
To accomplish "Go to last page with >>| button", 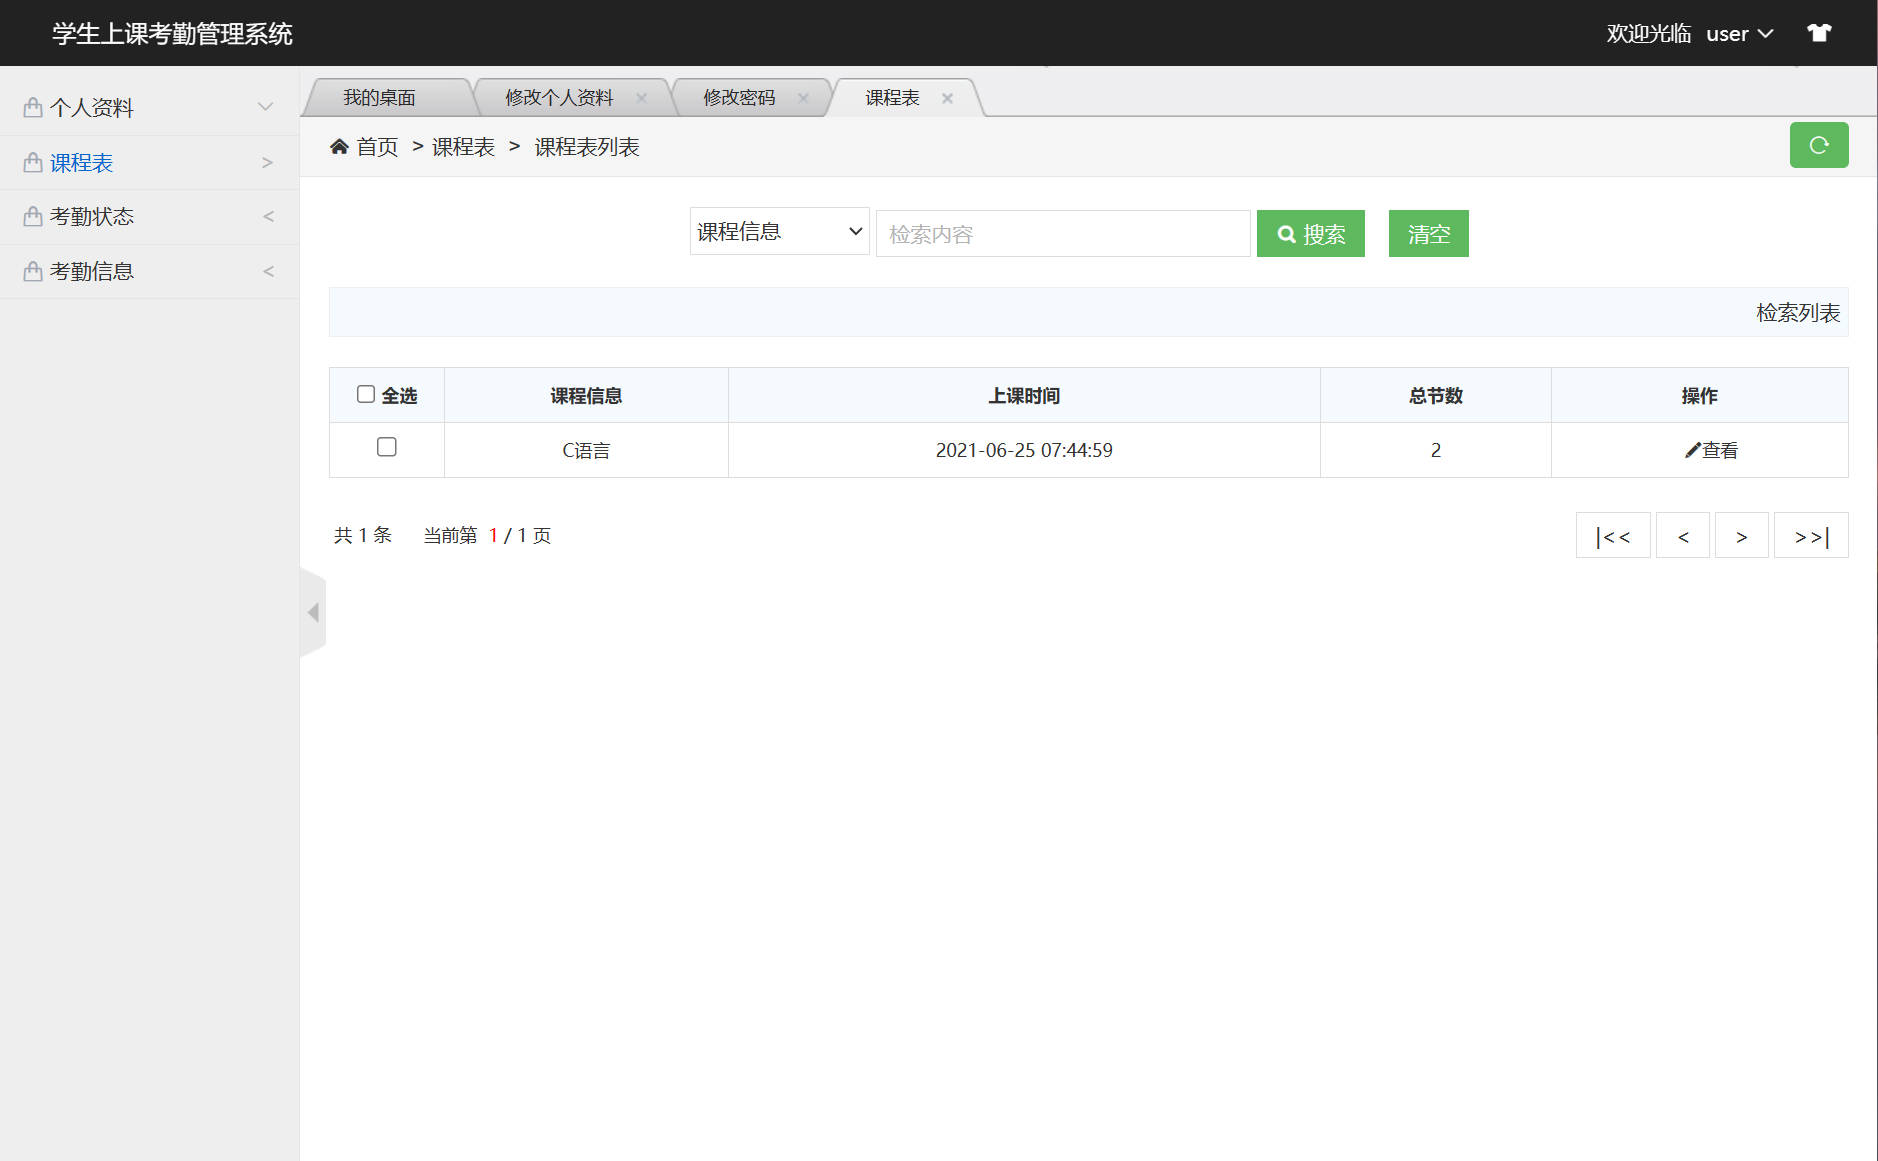I will tap(1811, 535).
